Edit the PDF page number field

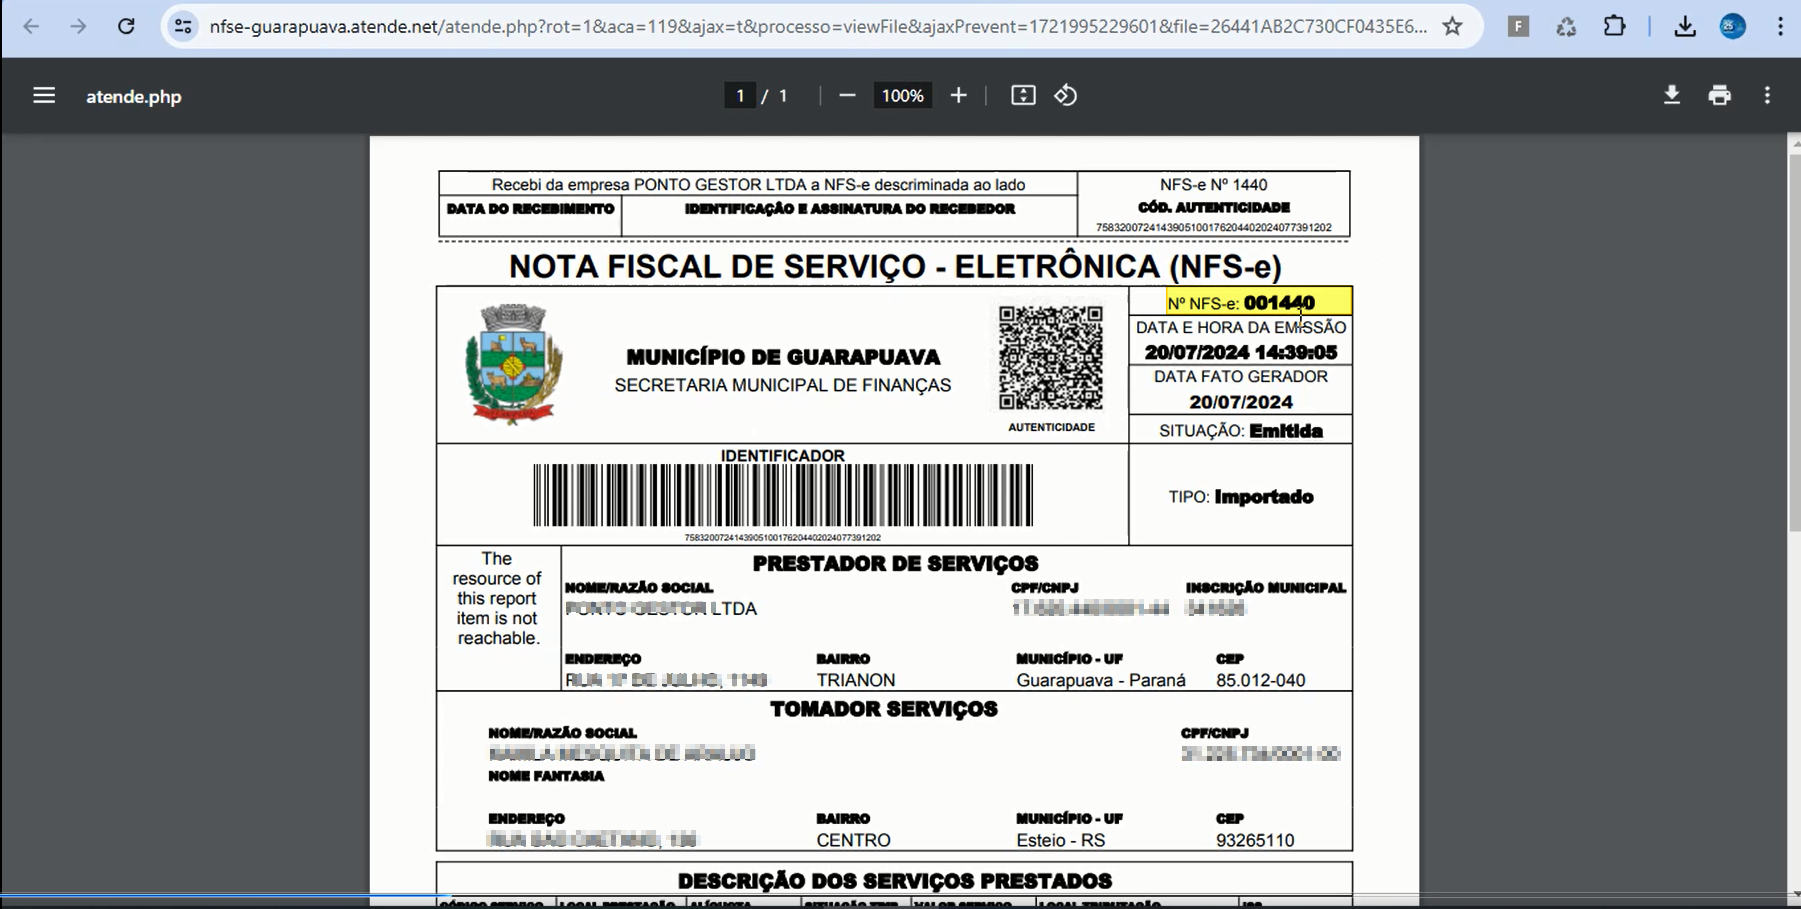tap(740, 96)
